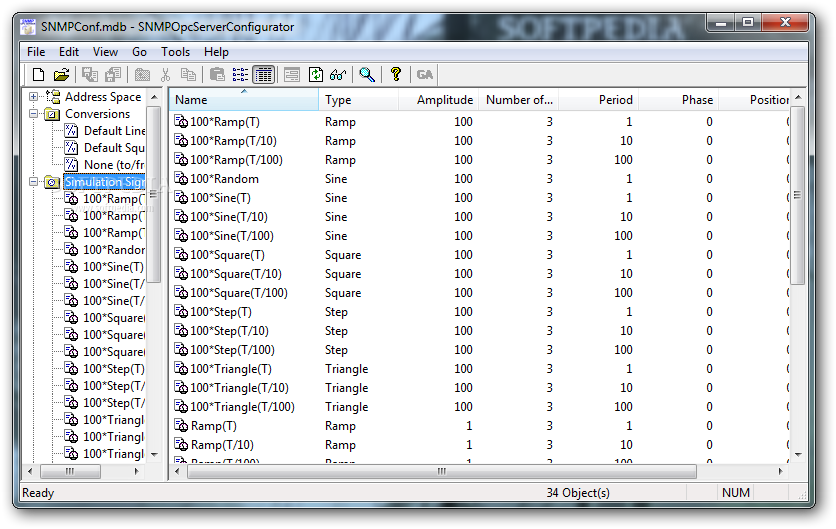
Task: Click the 100*Random row signal icon
Action: [x=181, y=179]
